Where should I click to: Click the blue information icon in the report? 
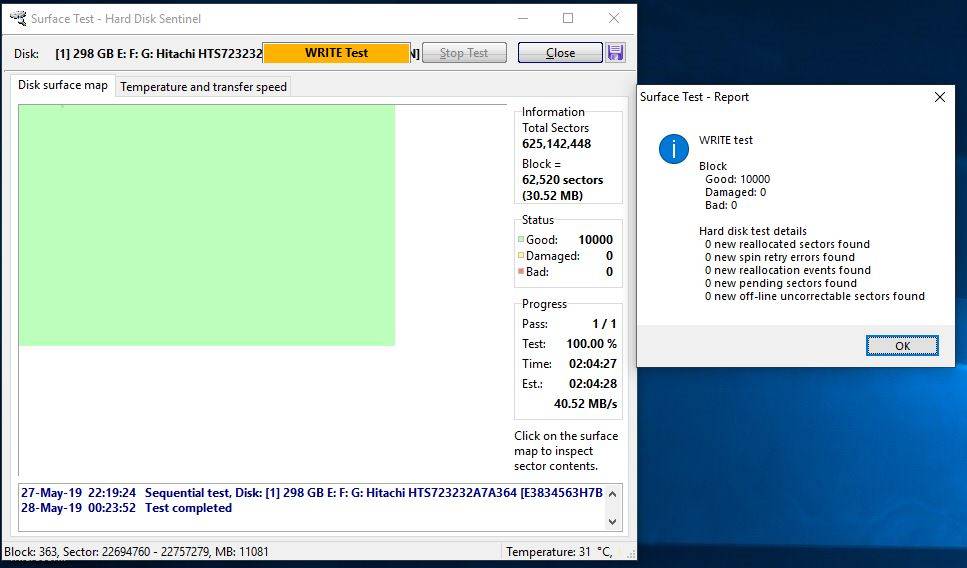pos(673,149)
